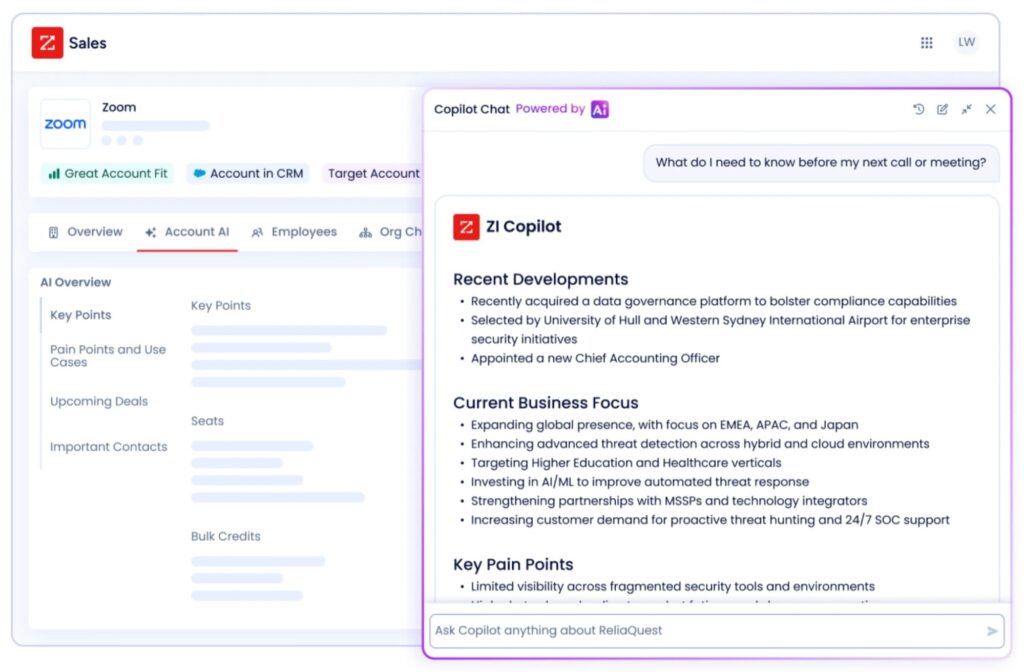Click the Ask Copilot input field
This screenshot has height=672, width=1024.
click(x=700, y=631)
